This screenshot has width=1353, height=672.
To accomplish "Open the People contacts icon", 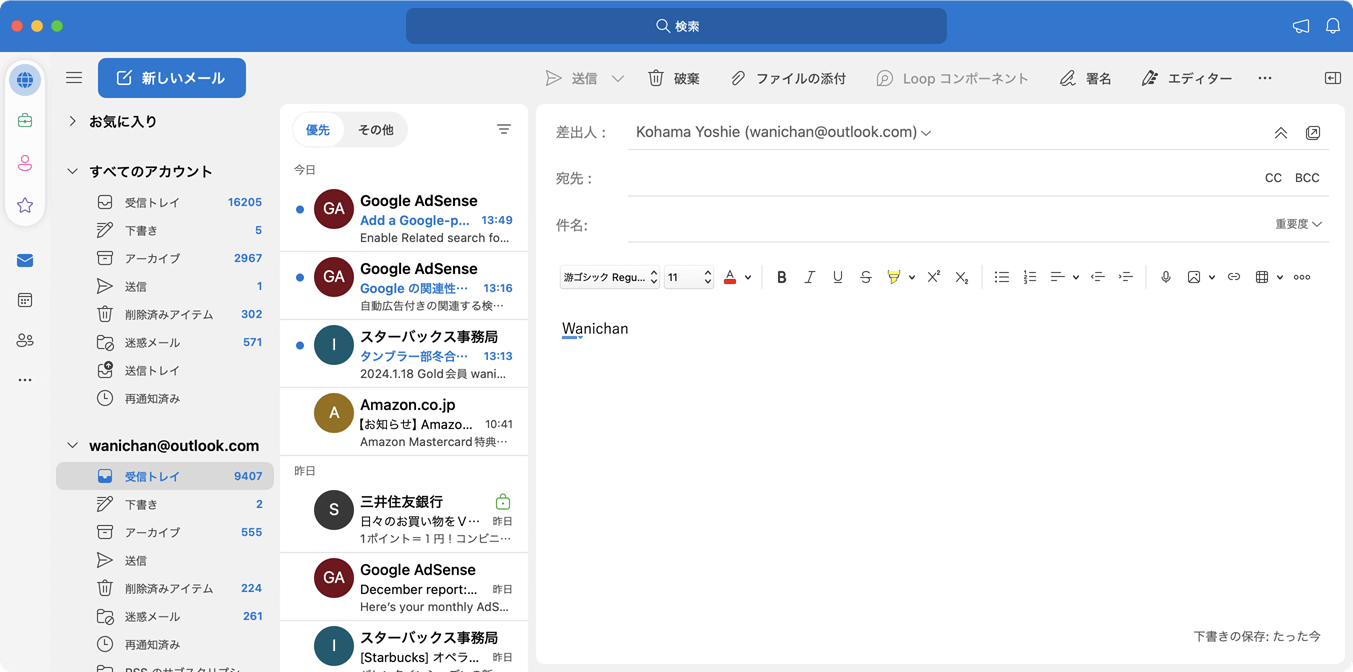I will [x=25, y=340].
